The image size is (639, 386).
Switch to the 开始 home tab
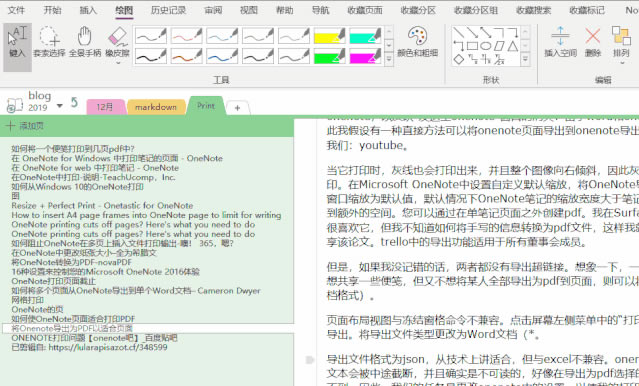[53, 10]
